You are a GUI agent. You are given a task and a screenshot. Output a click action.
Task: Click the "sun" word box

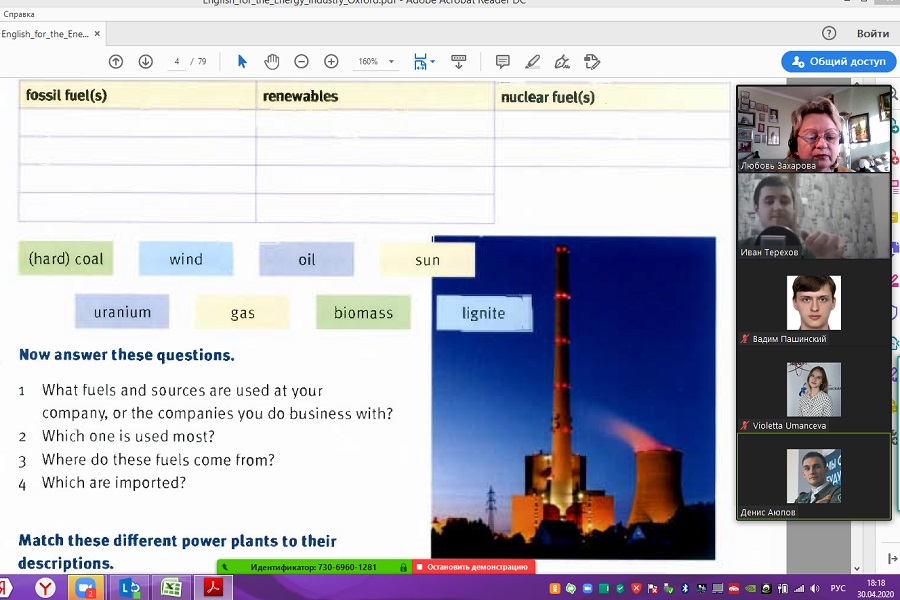[427, 260]
